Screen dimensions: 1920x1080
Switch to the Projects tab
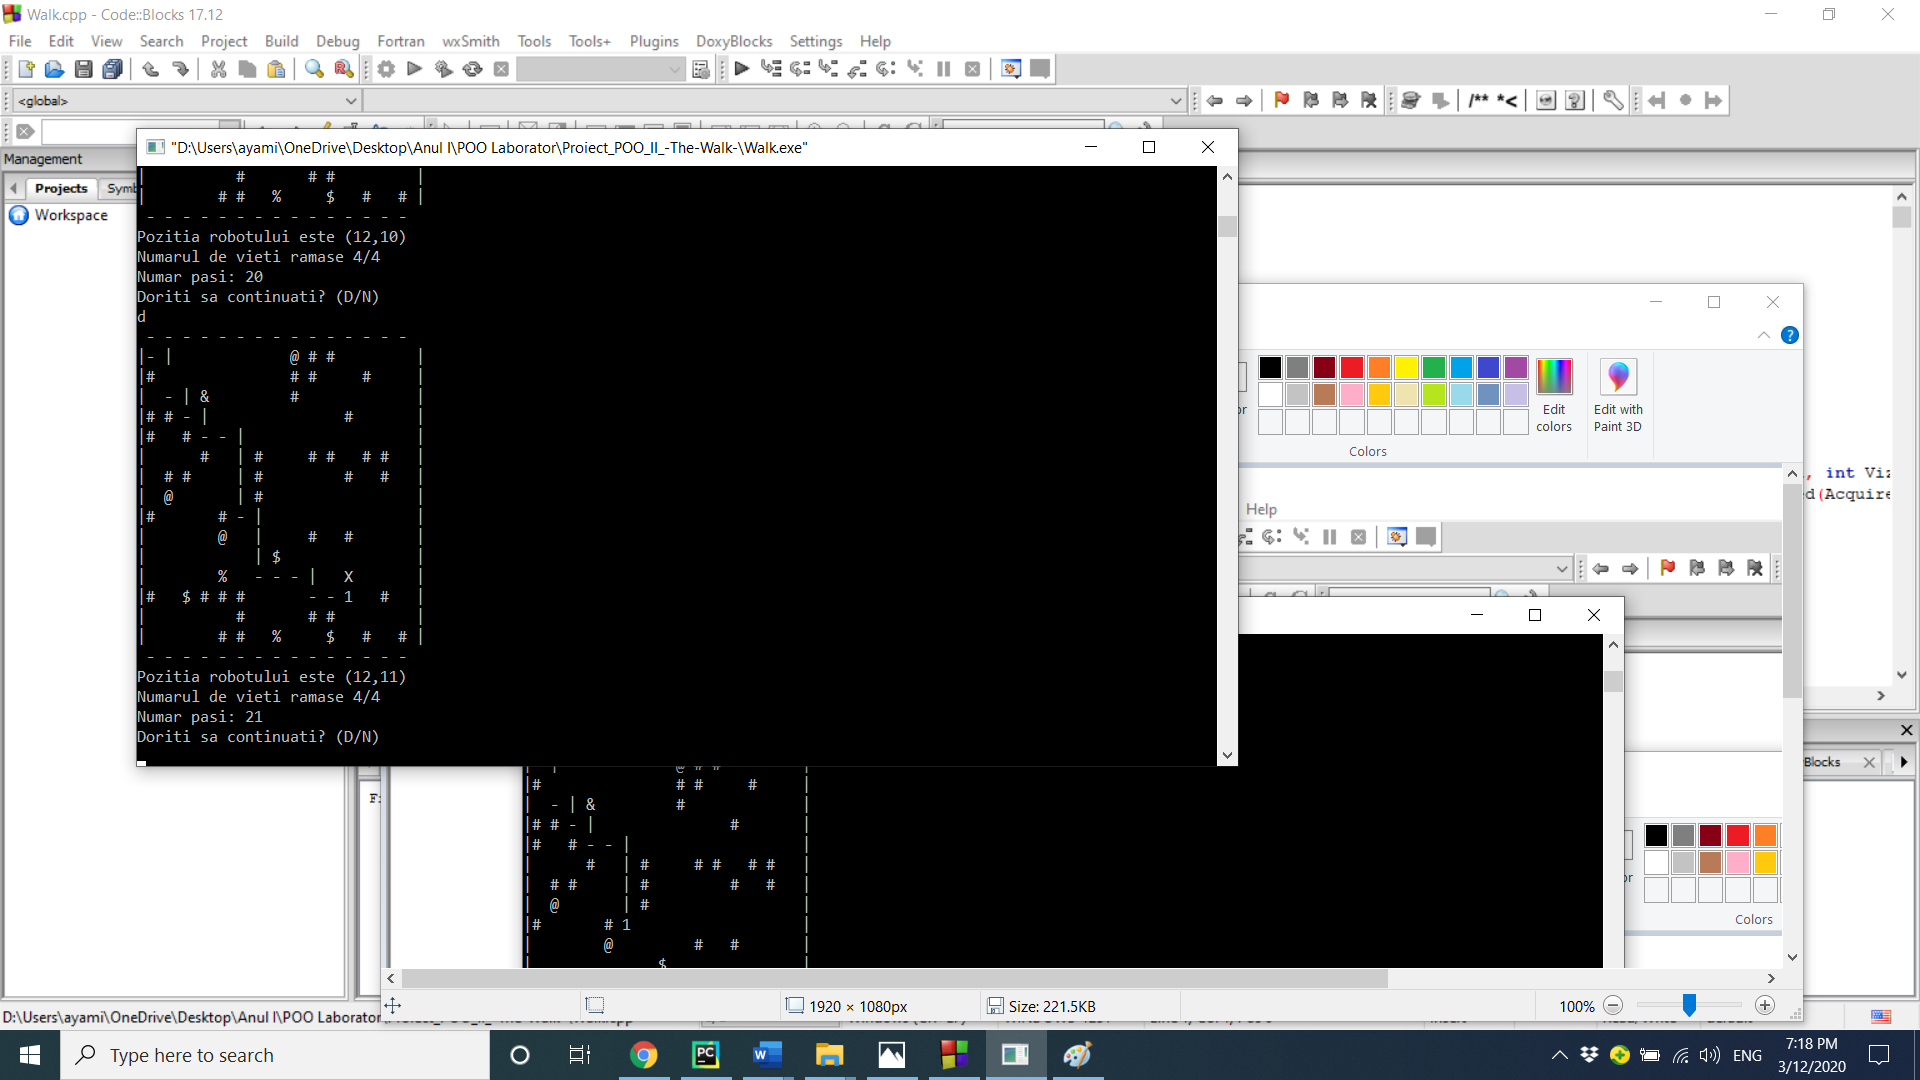[x=61, y=188]
